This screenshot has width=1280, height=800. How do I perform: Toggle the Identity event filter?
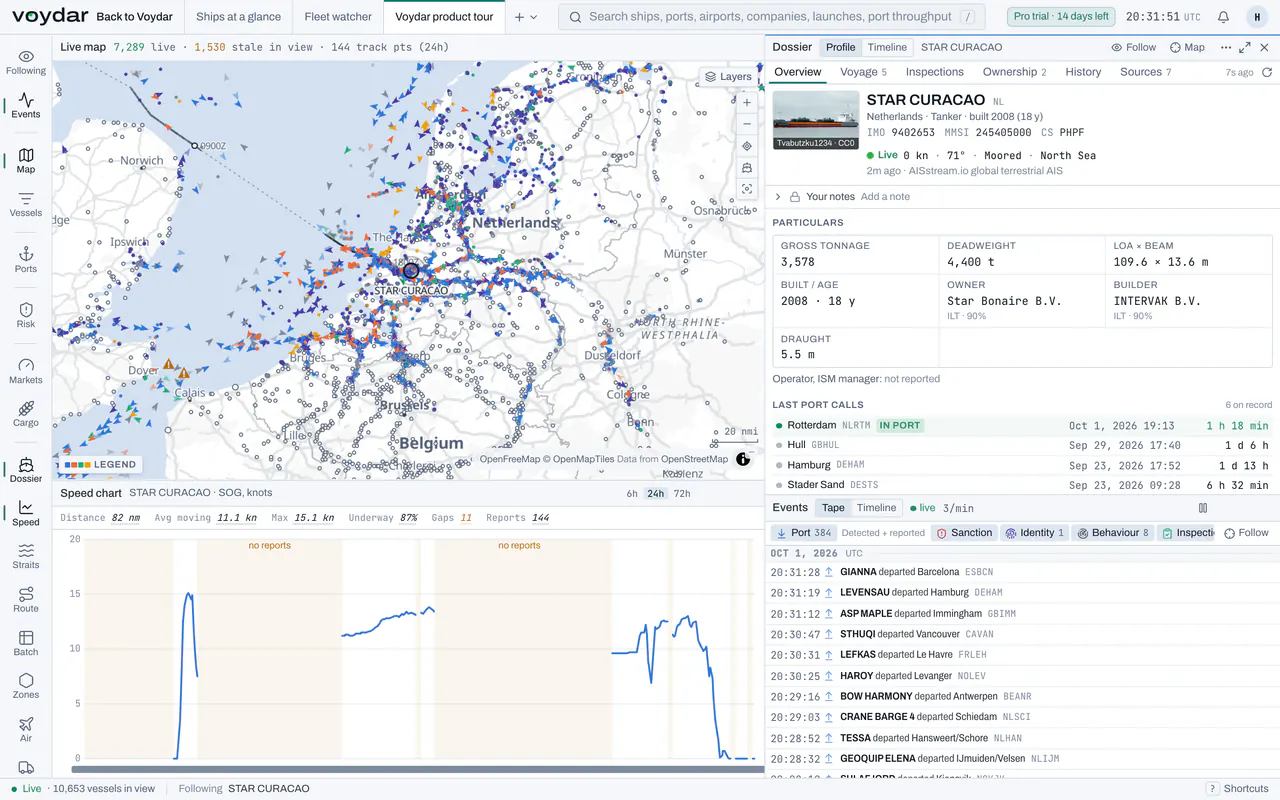tap(1035, 533)
